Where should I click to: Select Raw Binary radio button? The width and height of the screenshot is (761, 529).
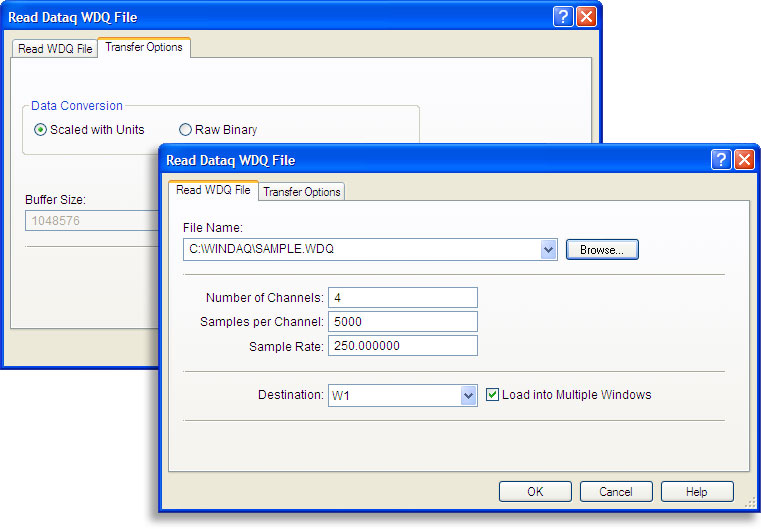point(185,130)
